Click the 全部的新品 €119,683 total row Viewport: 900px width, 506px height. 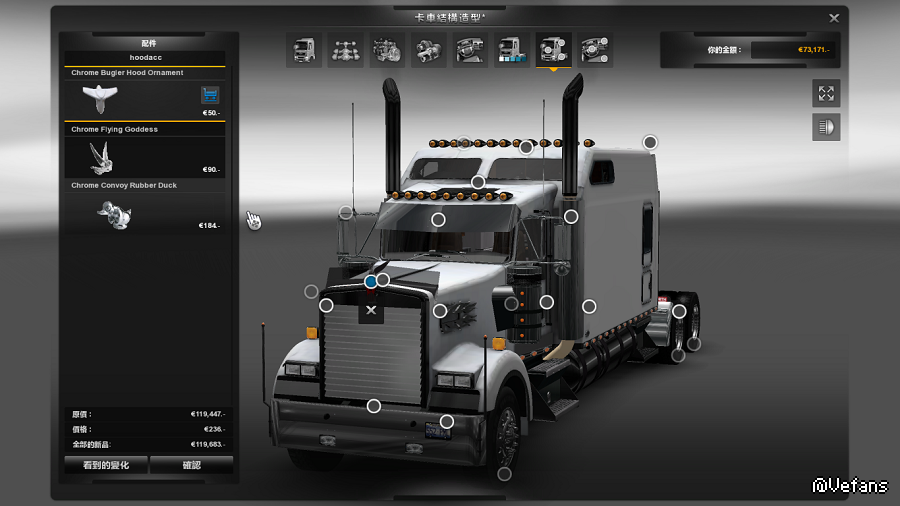point(148,445)
